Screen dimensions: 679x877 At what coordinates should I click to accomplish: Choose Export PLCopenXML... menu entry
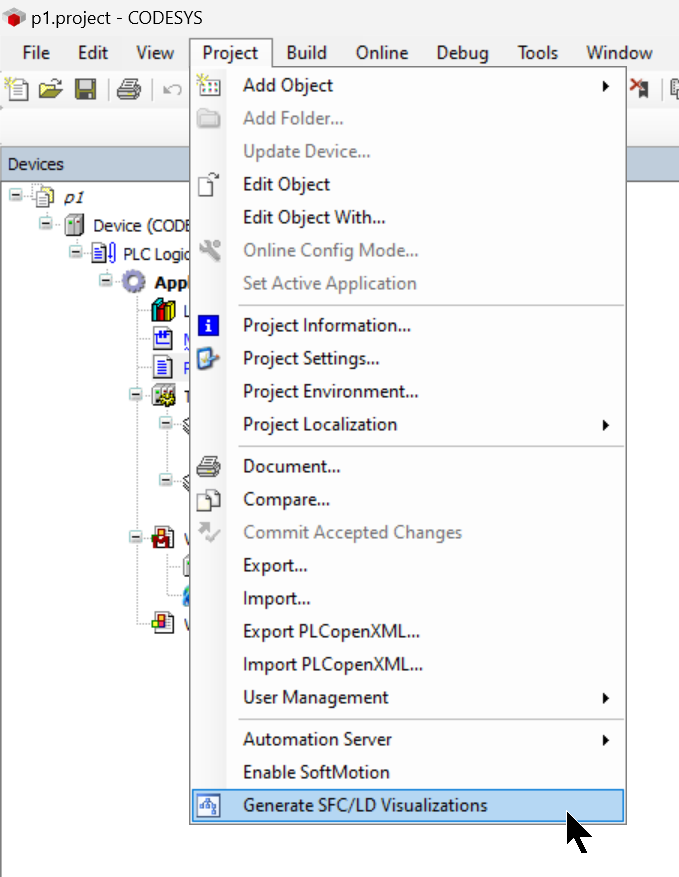(x=408, y=631)
